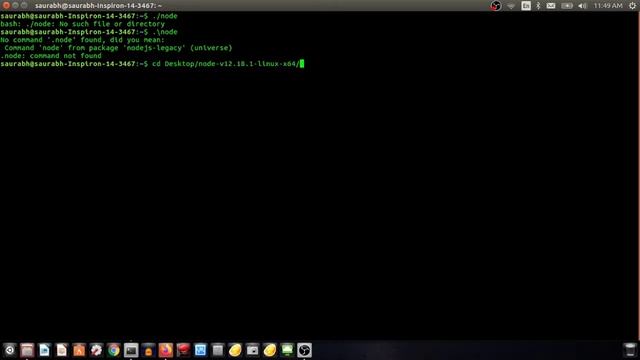Open the Trash from the dock

[x=630, y=350]
